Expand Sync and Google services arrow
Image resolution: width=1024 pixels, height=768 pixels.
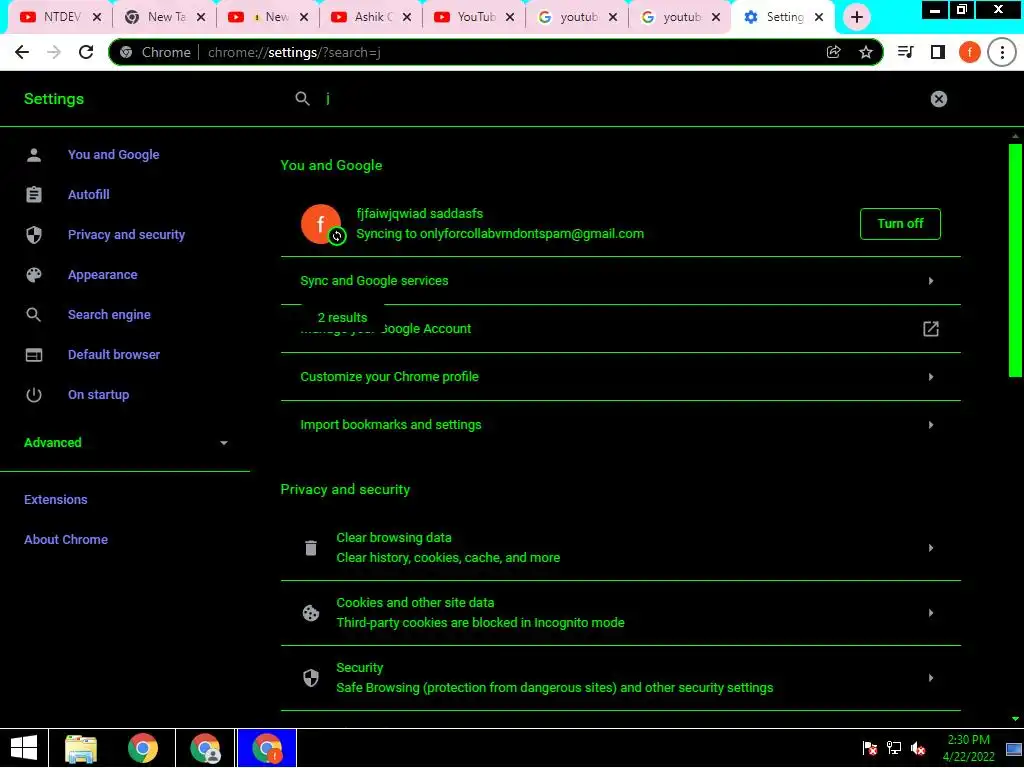[931, 281]
